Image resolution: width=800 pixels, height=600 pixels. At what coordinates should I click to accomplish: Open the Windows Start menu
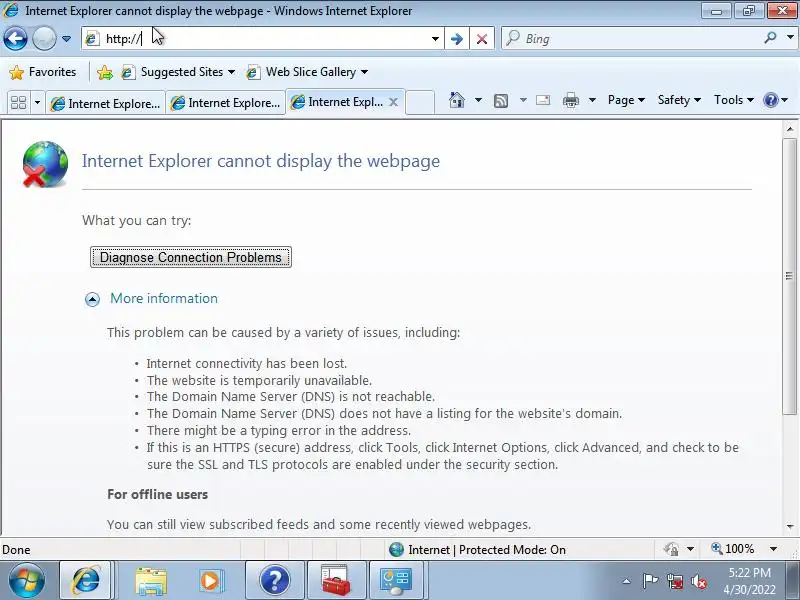click(x=27, y=580)
